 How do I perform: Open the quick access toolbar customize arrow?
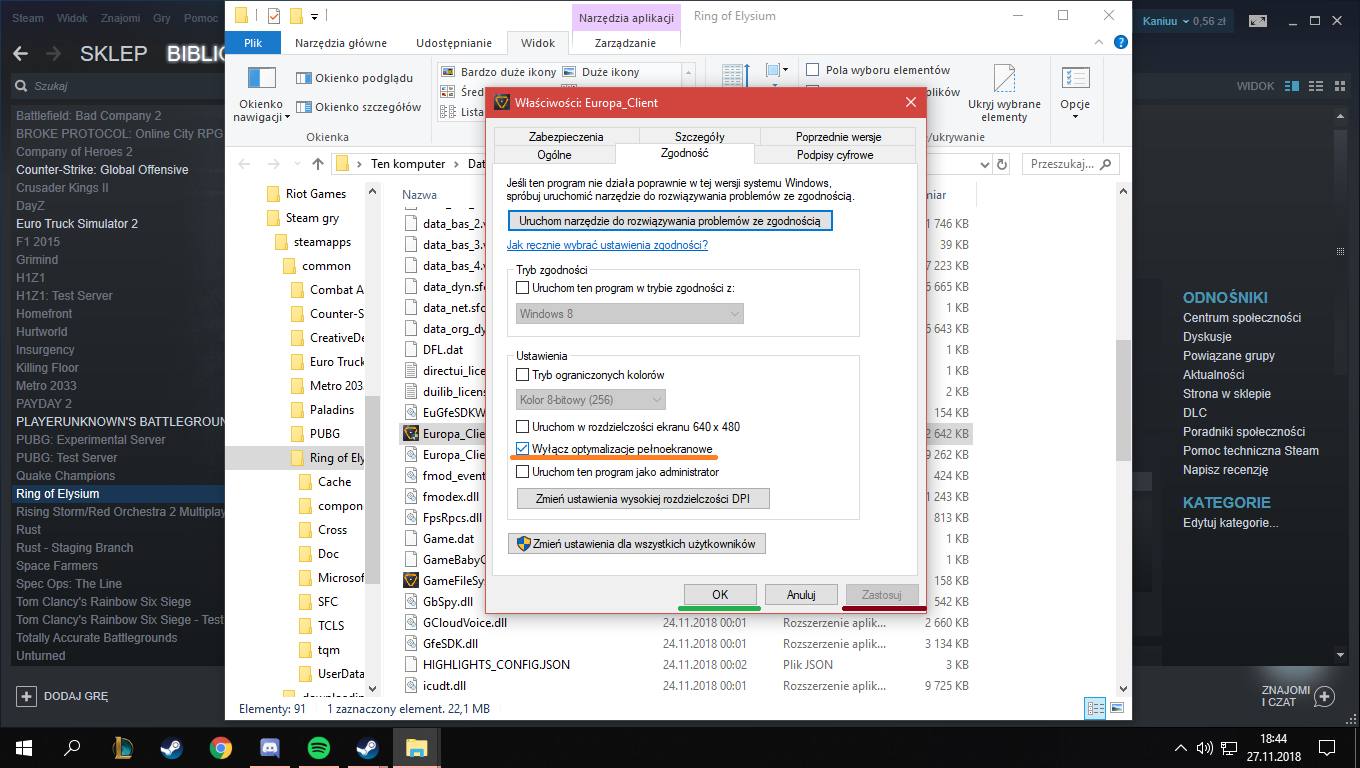(314, 17)
